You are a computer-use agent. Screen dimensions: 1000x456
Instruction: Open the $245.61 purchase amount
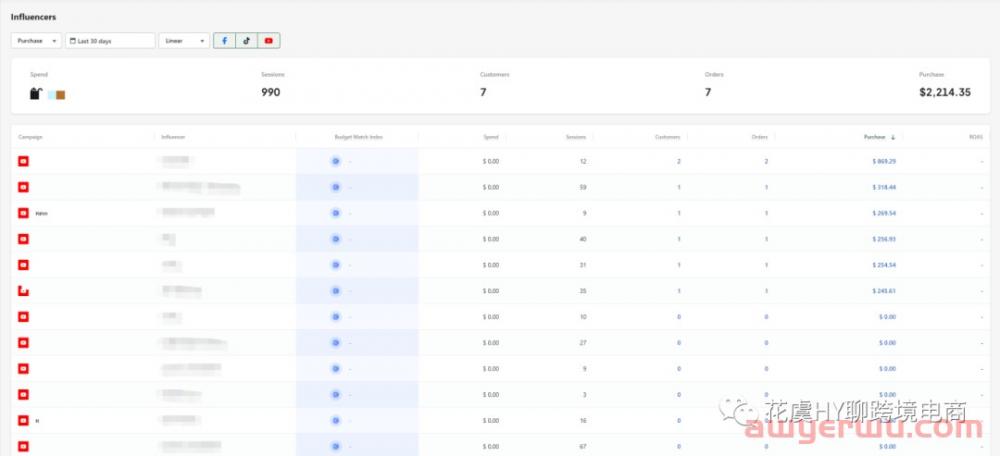tap(884, 291)
